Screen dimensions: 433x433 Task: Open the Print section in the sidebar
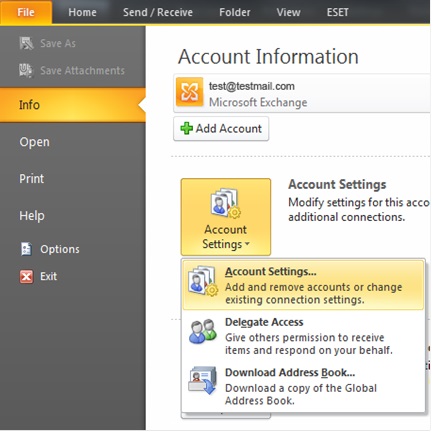[x=31, y=179]
